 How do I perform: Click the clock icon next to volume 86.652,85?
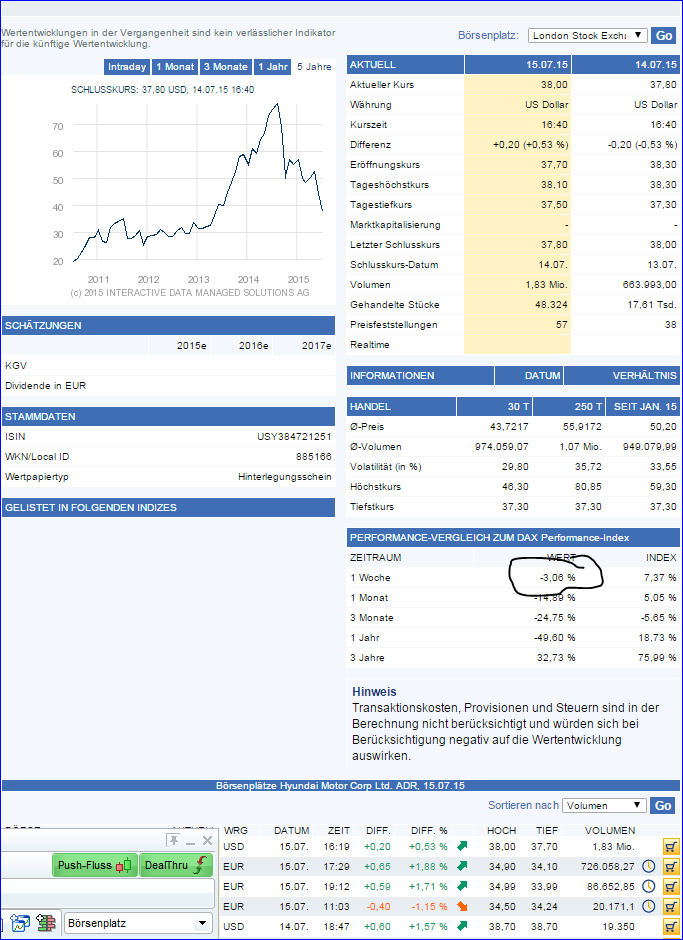pos(648,885)
